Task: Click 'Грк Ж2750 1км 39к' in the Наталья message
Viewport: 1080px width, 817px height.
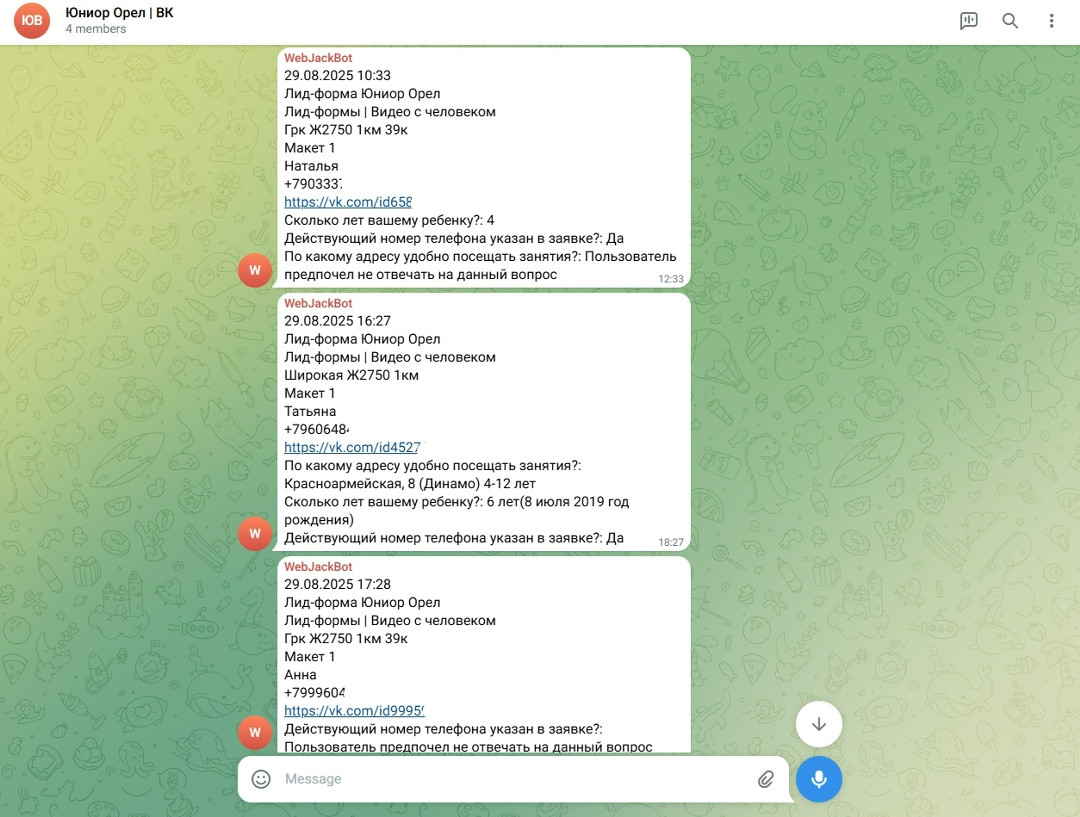Action: [x=346, y=130]
